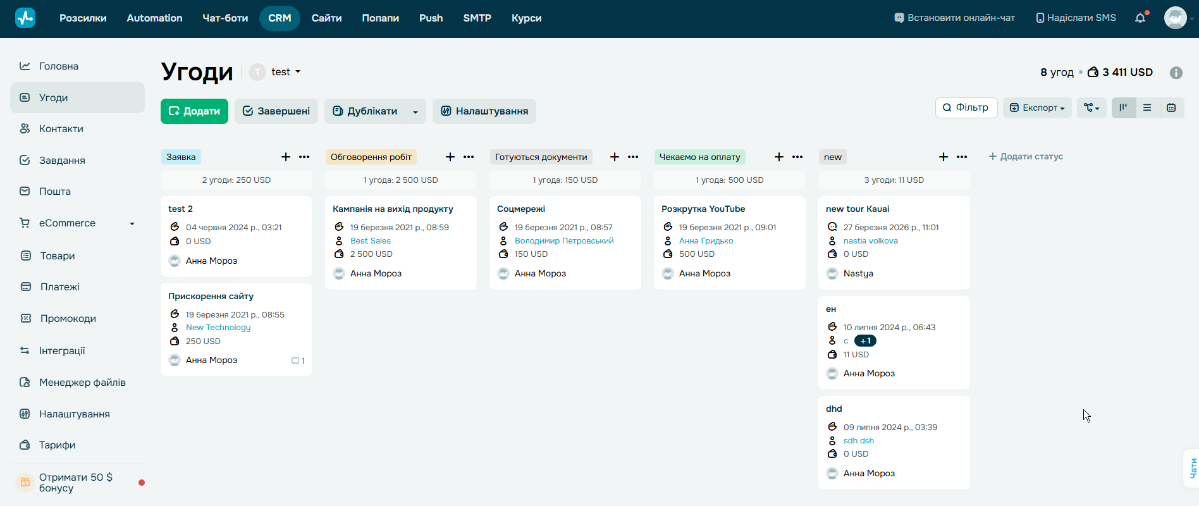
Task: Open Automation in top navigation
Action: coord(154,18)
